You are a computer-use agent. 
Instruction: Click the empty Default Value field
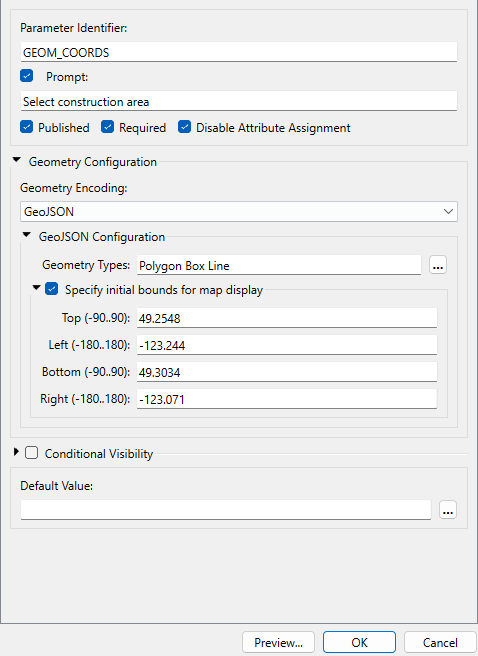pyautogui.click(x=226, y=510)
